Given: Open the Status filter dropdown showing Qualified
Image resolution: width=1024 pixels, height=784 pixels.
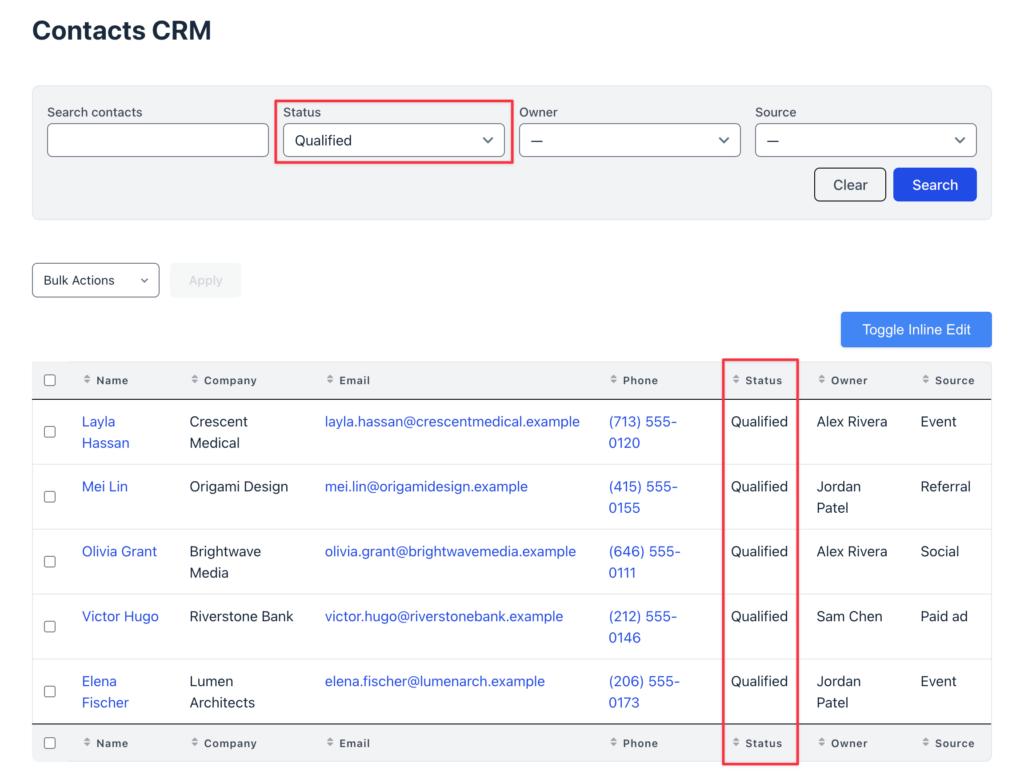Looking at the screenshot, I should (394, 140).
